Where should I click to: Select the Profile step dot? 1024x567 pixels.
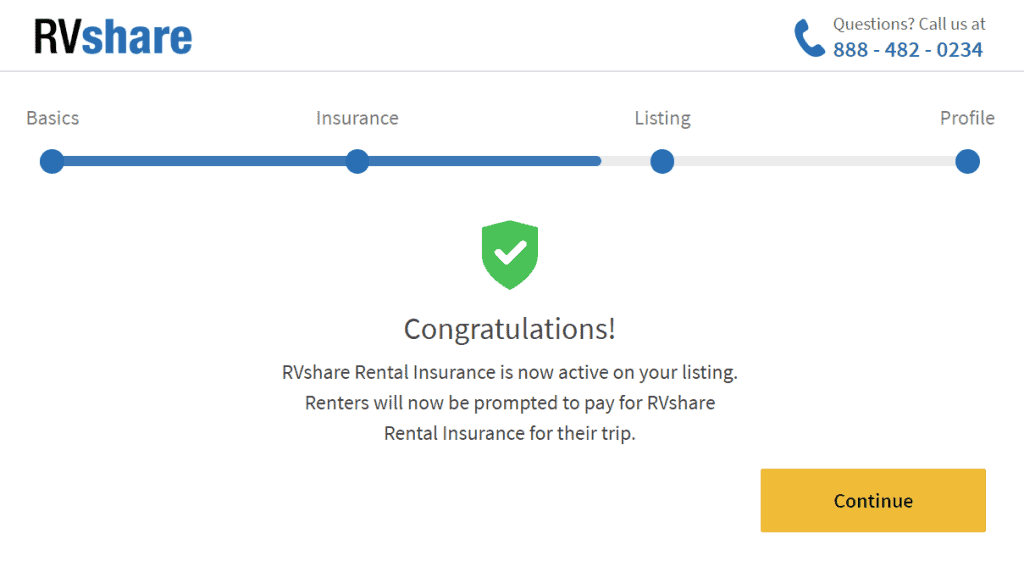(967, 161)
